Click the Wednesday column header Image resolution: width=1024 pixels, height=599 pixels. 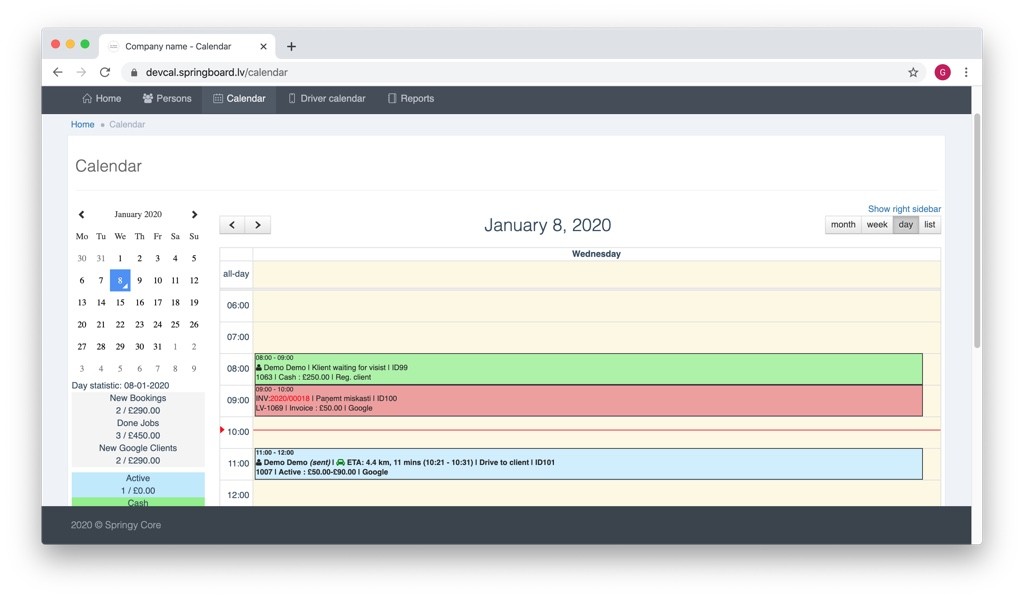(x=596, y=254)
